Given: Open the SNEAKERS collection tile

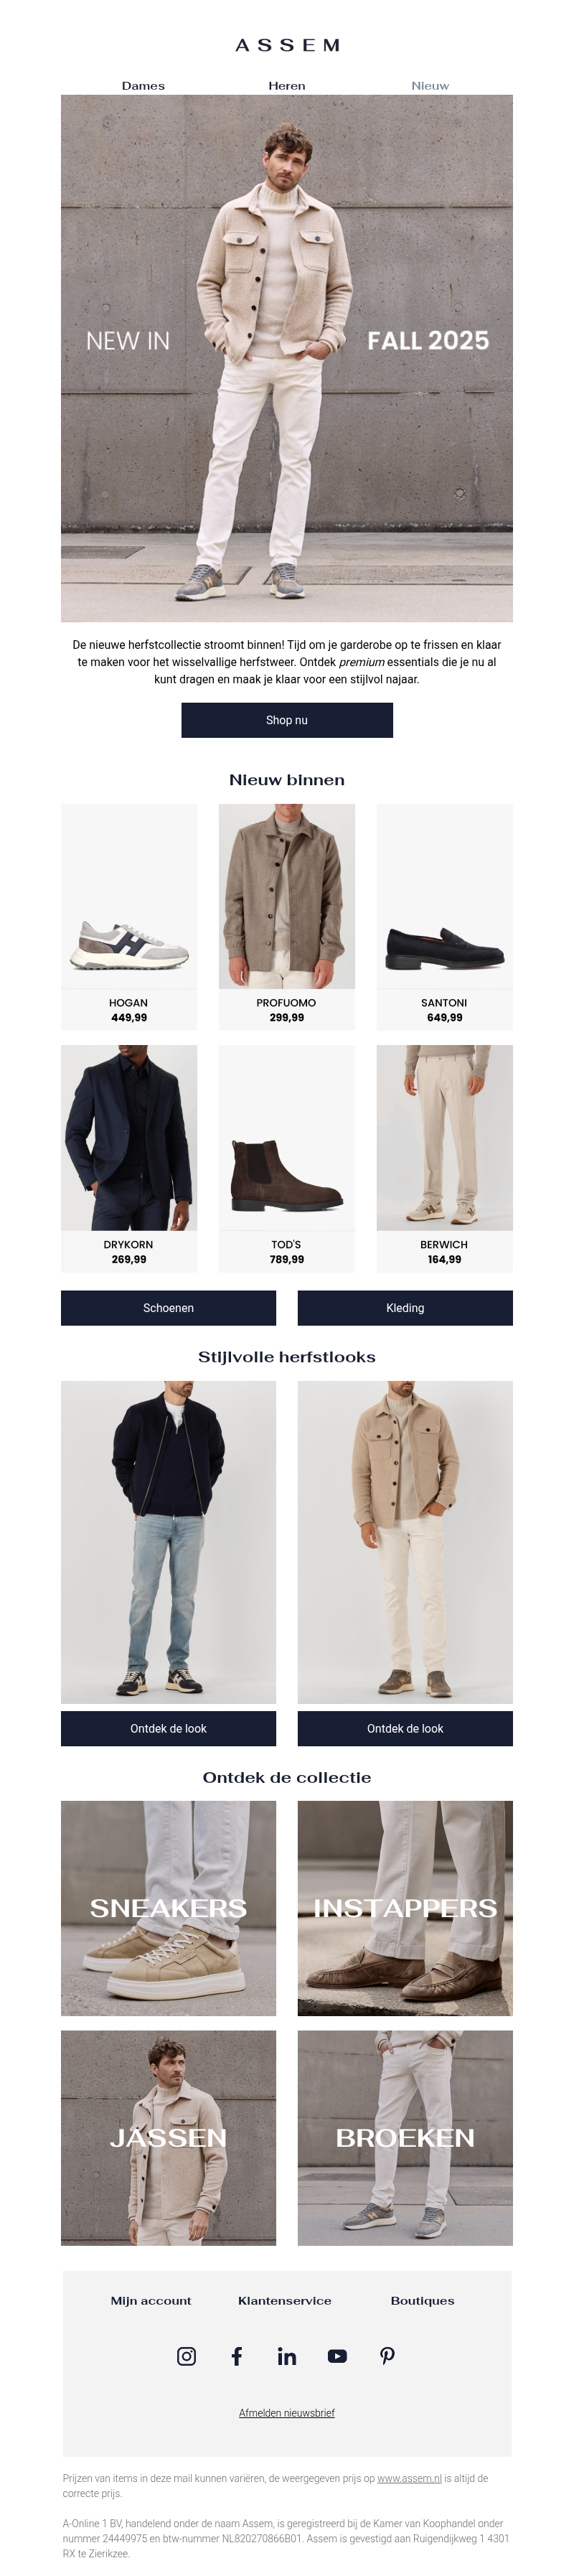Looking at the screenshot, I should click(x=168, y=1908).
